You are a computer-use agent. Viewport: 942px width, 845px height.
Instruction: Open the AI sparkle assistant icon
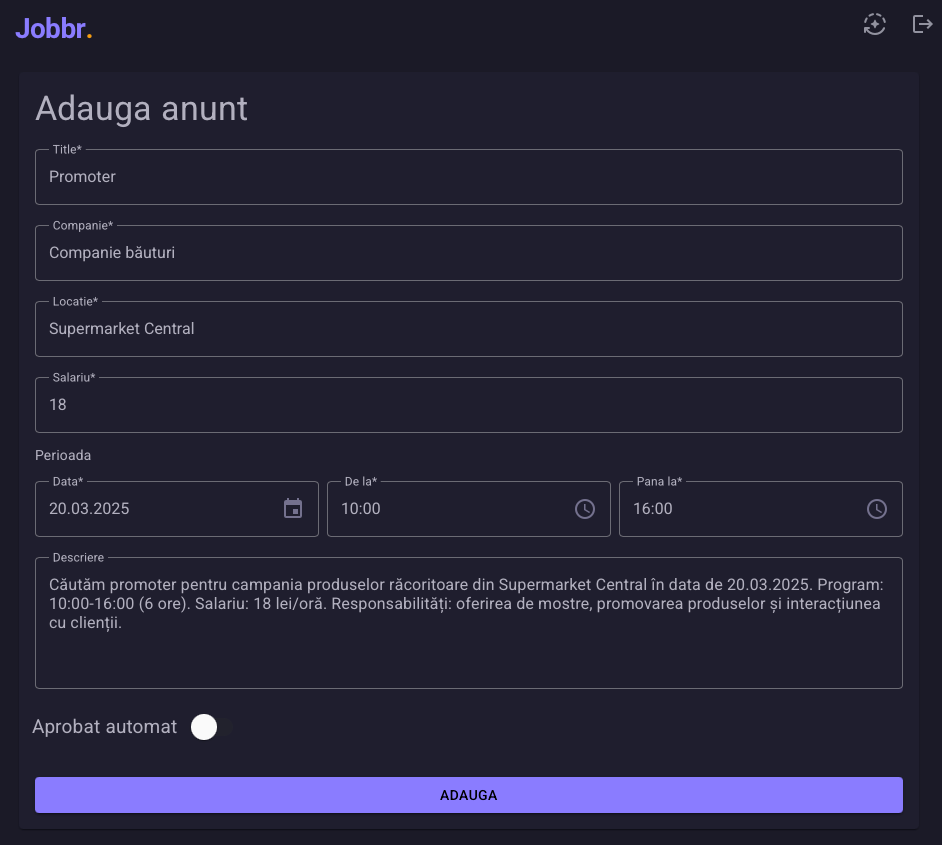[x=875, y=25]
